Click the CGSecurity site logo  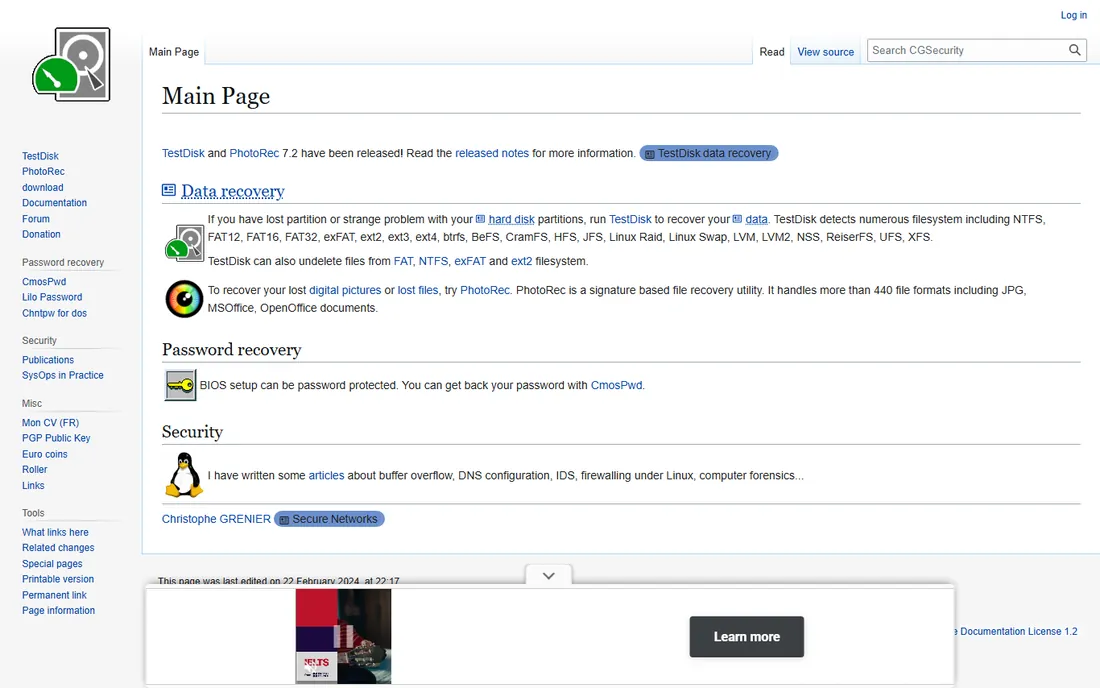[71, 65]
